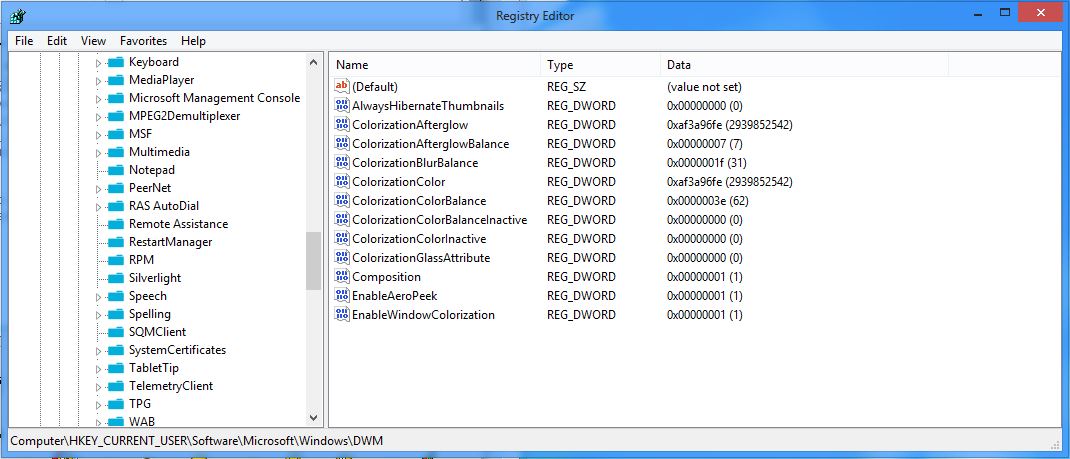The height and width of the screenshot is (459, 1070).
Task: Expand the Speech tree node
Action: tap(98, 297)
